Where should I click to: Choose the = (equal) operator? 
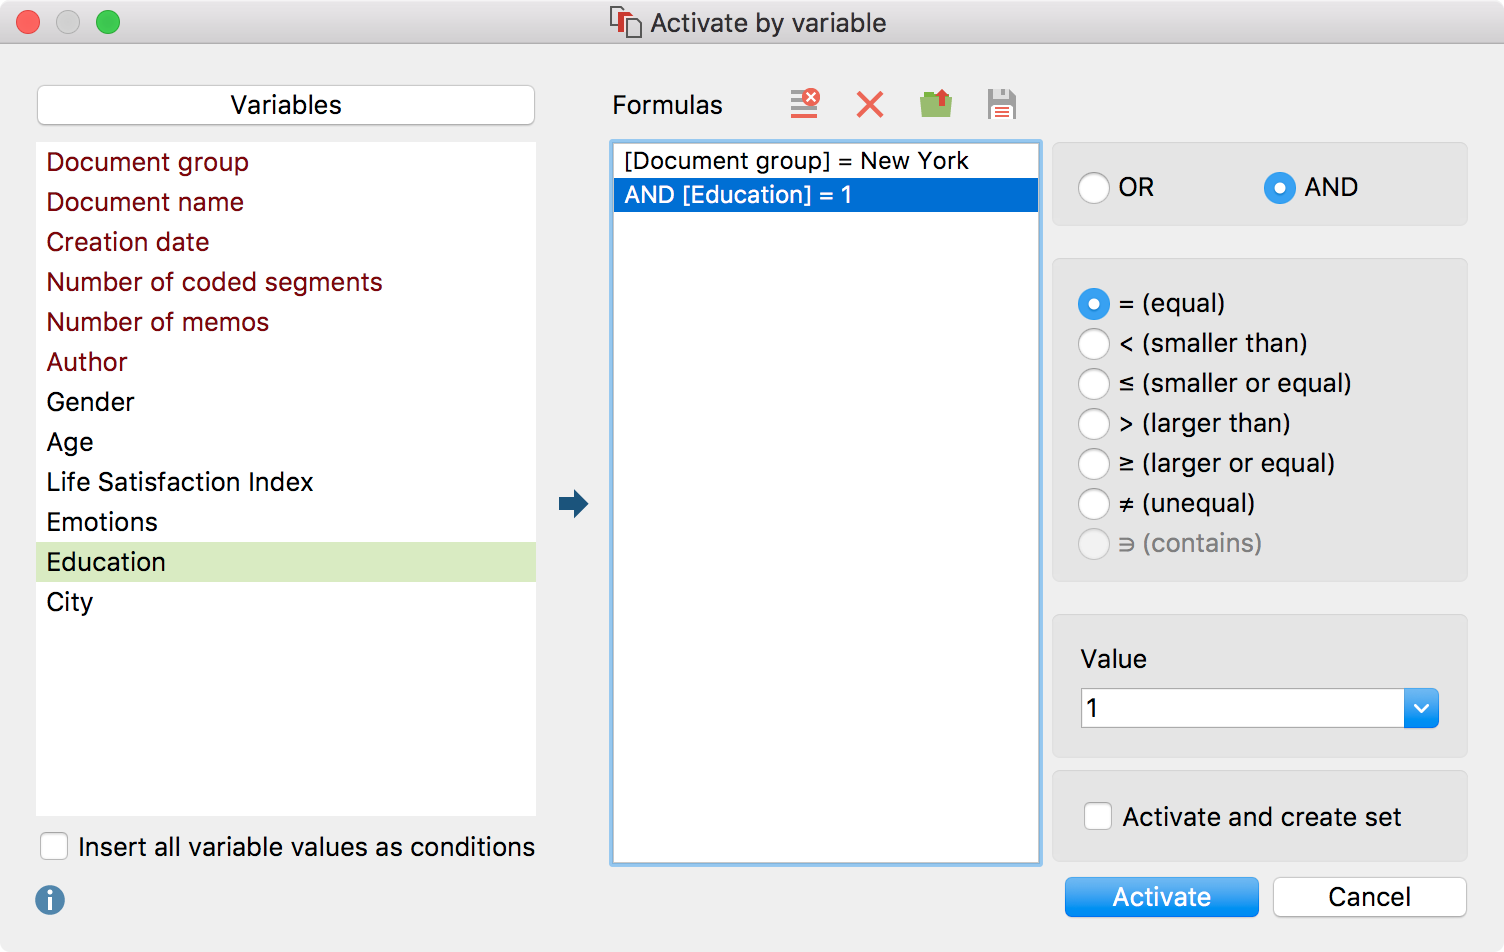point(1094,303)
